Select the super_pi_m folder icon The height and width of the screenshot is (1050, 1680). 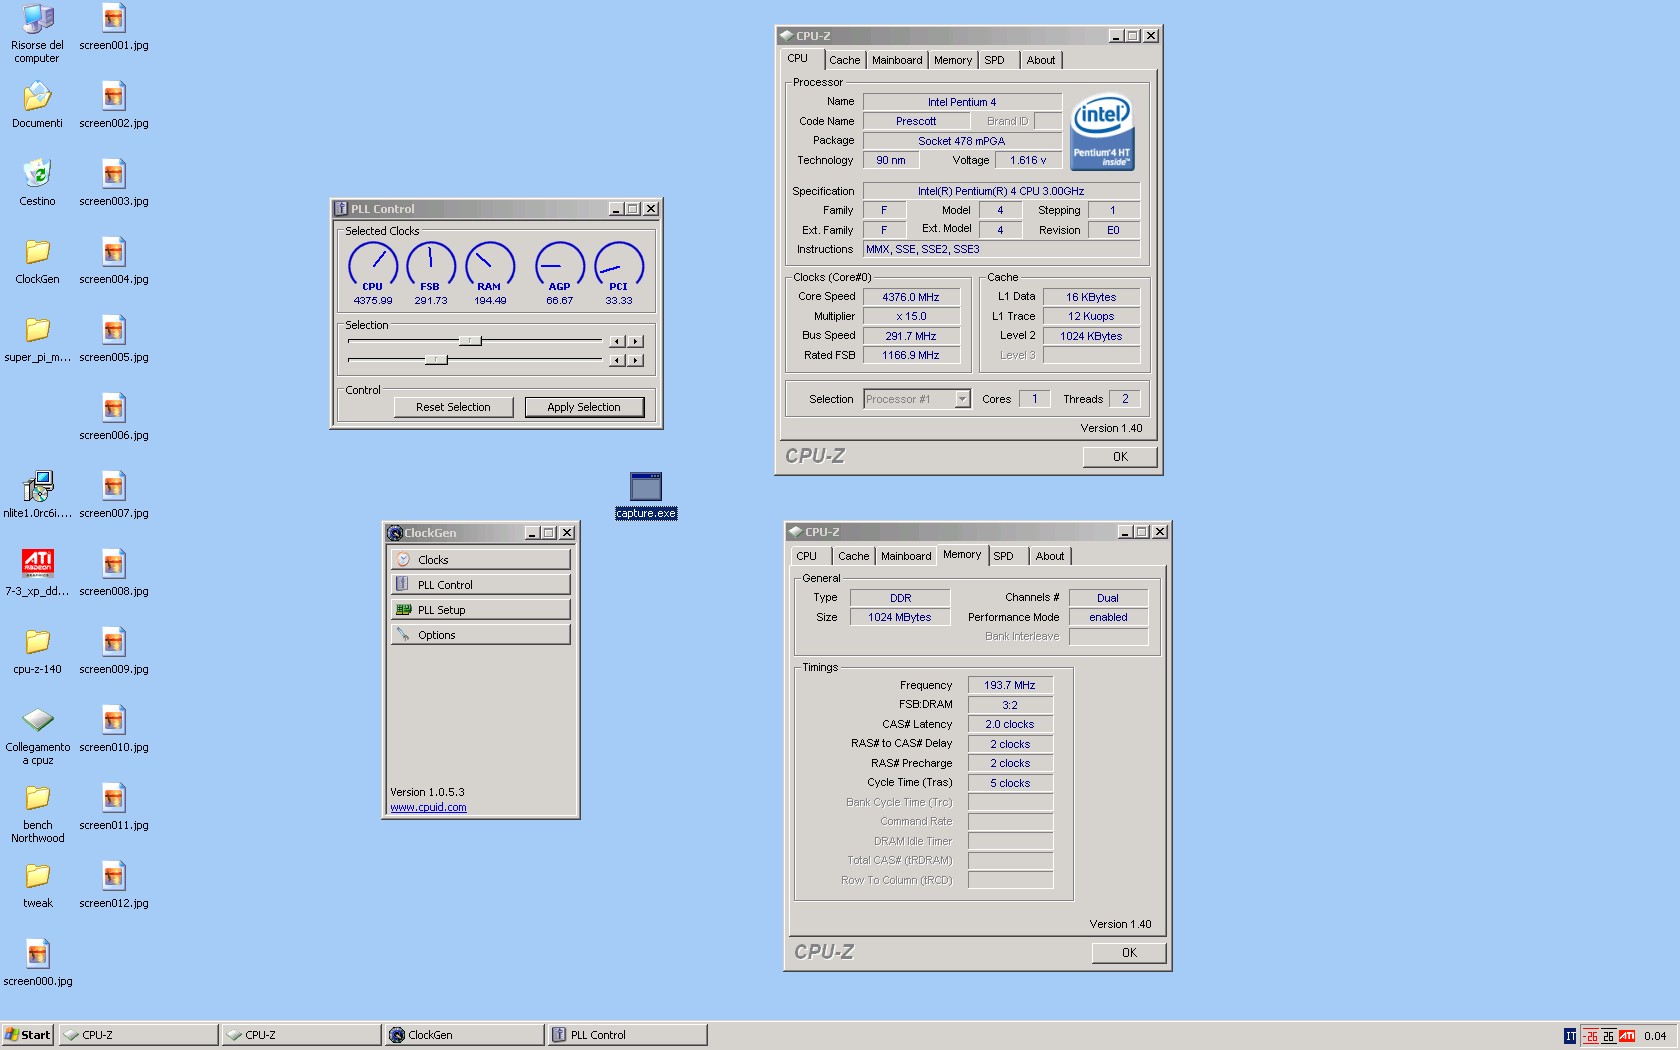(x=37, y=329)
